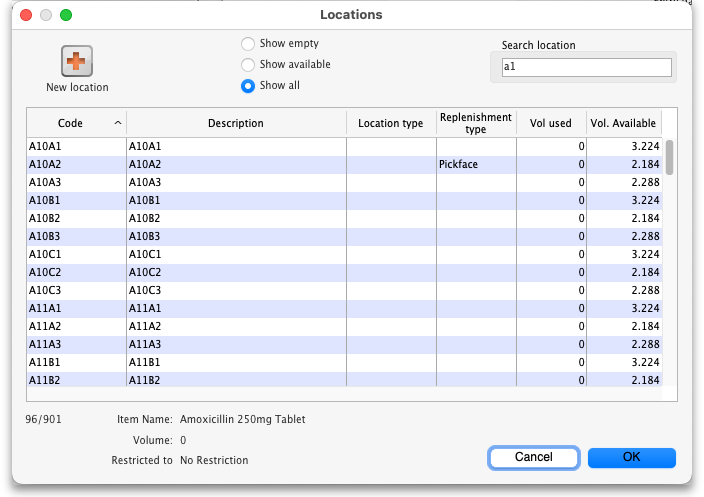Click the green zoom window button

click(x=66, y=15)
